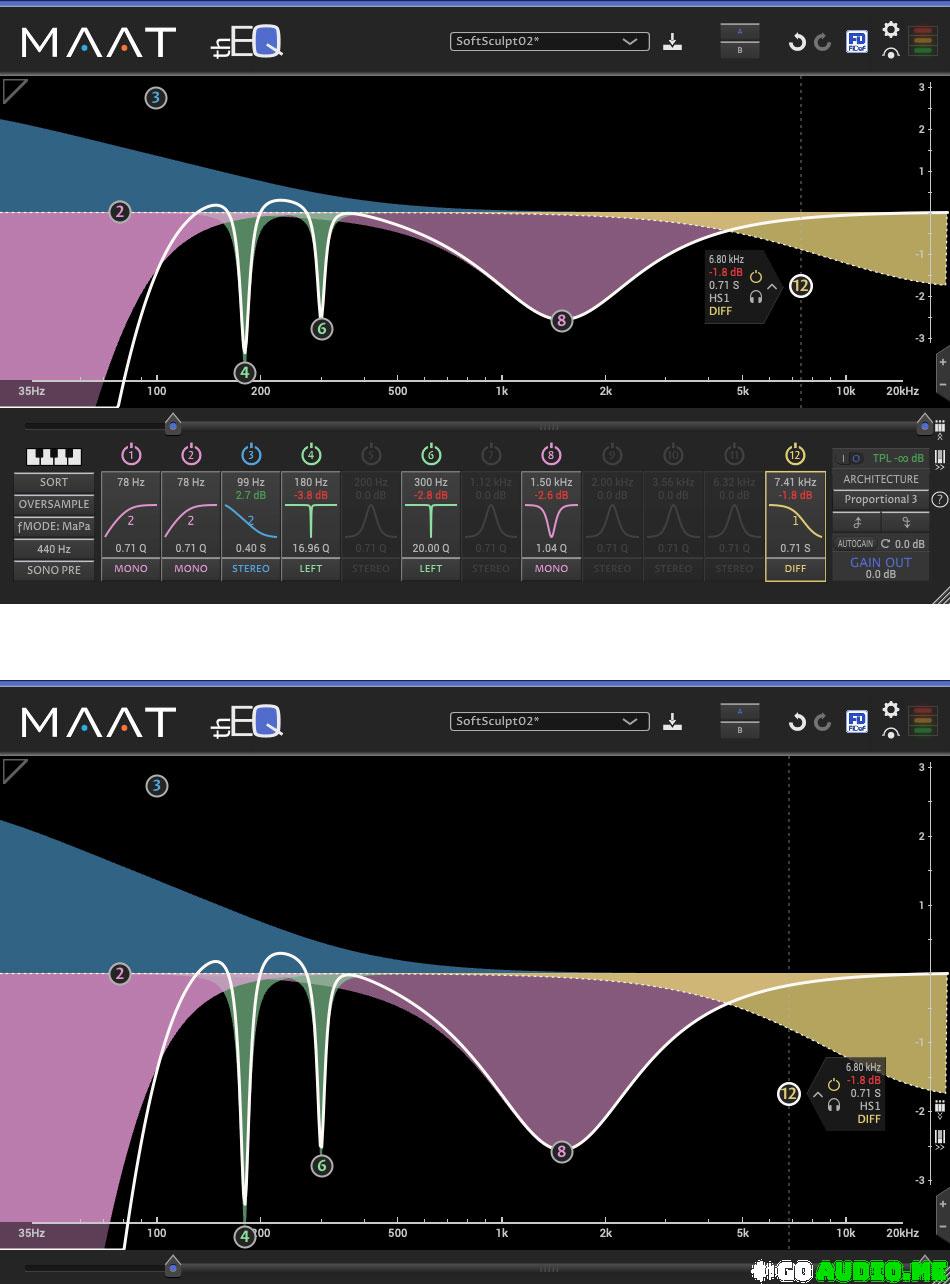Click the save preset icon in top window
Screen dimensions: 950x1284
(673, 42)
